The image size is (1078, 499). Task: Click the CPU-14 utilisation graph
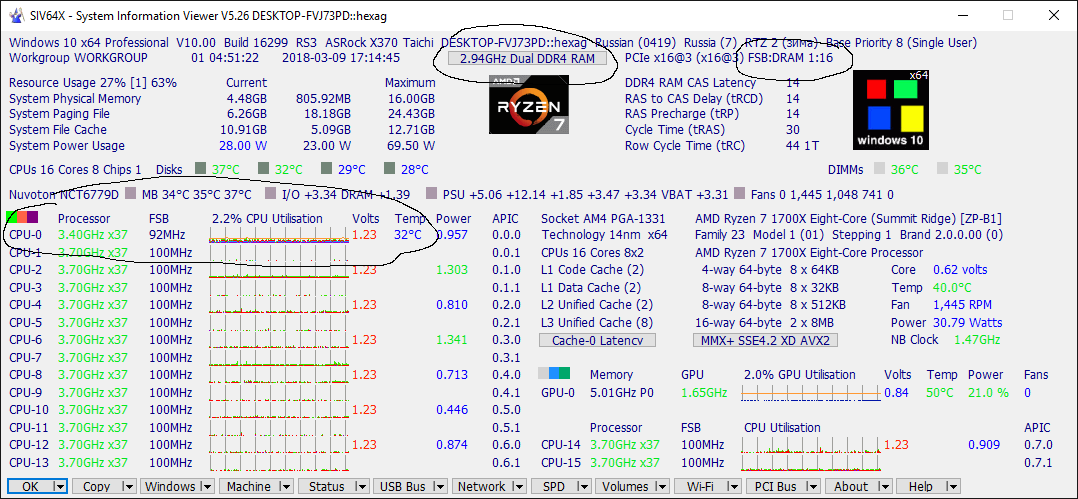pos(811,445)
